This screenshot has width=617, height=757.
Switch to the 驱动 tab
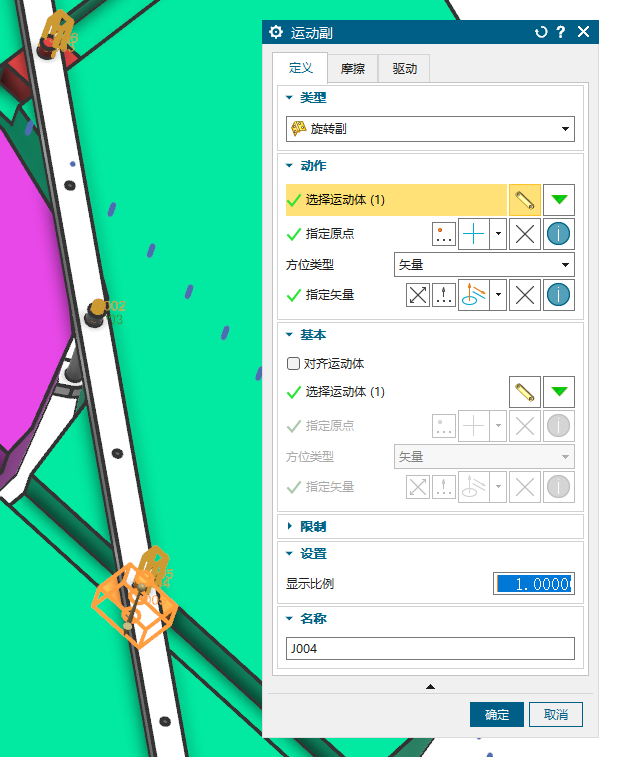tap(404, 69)
